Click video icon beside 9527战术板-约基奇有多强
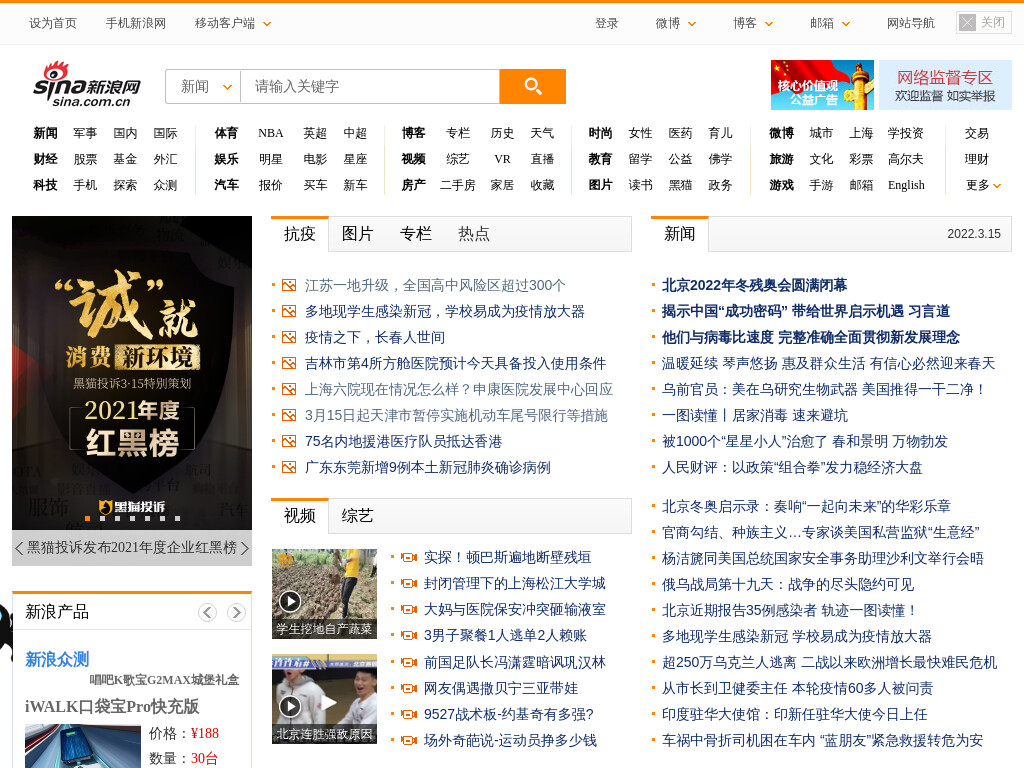The image size is (1024, 768). pos(409,714)
